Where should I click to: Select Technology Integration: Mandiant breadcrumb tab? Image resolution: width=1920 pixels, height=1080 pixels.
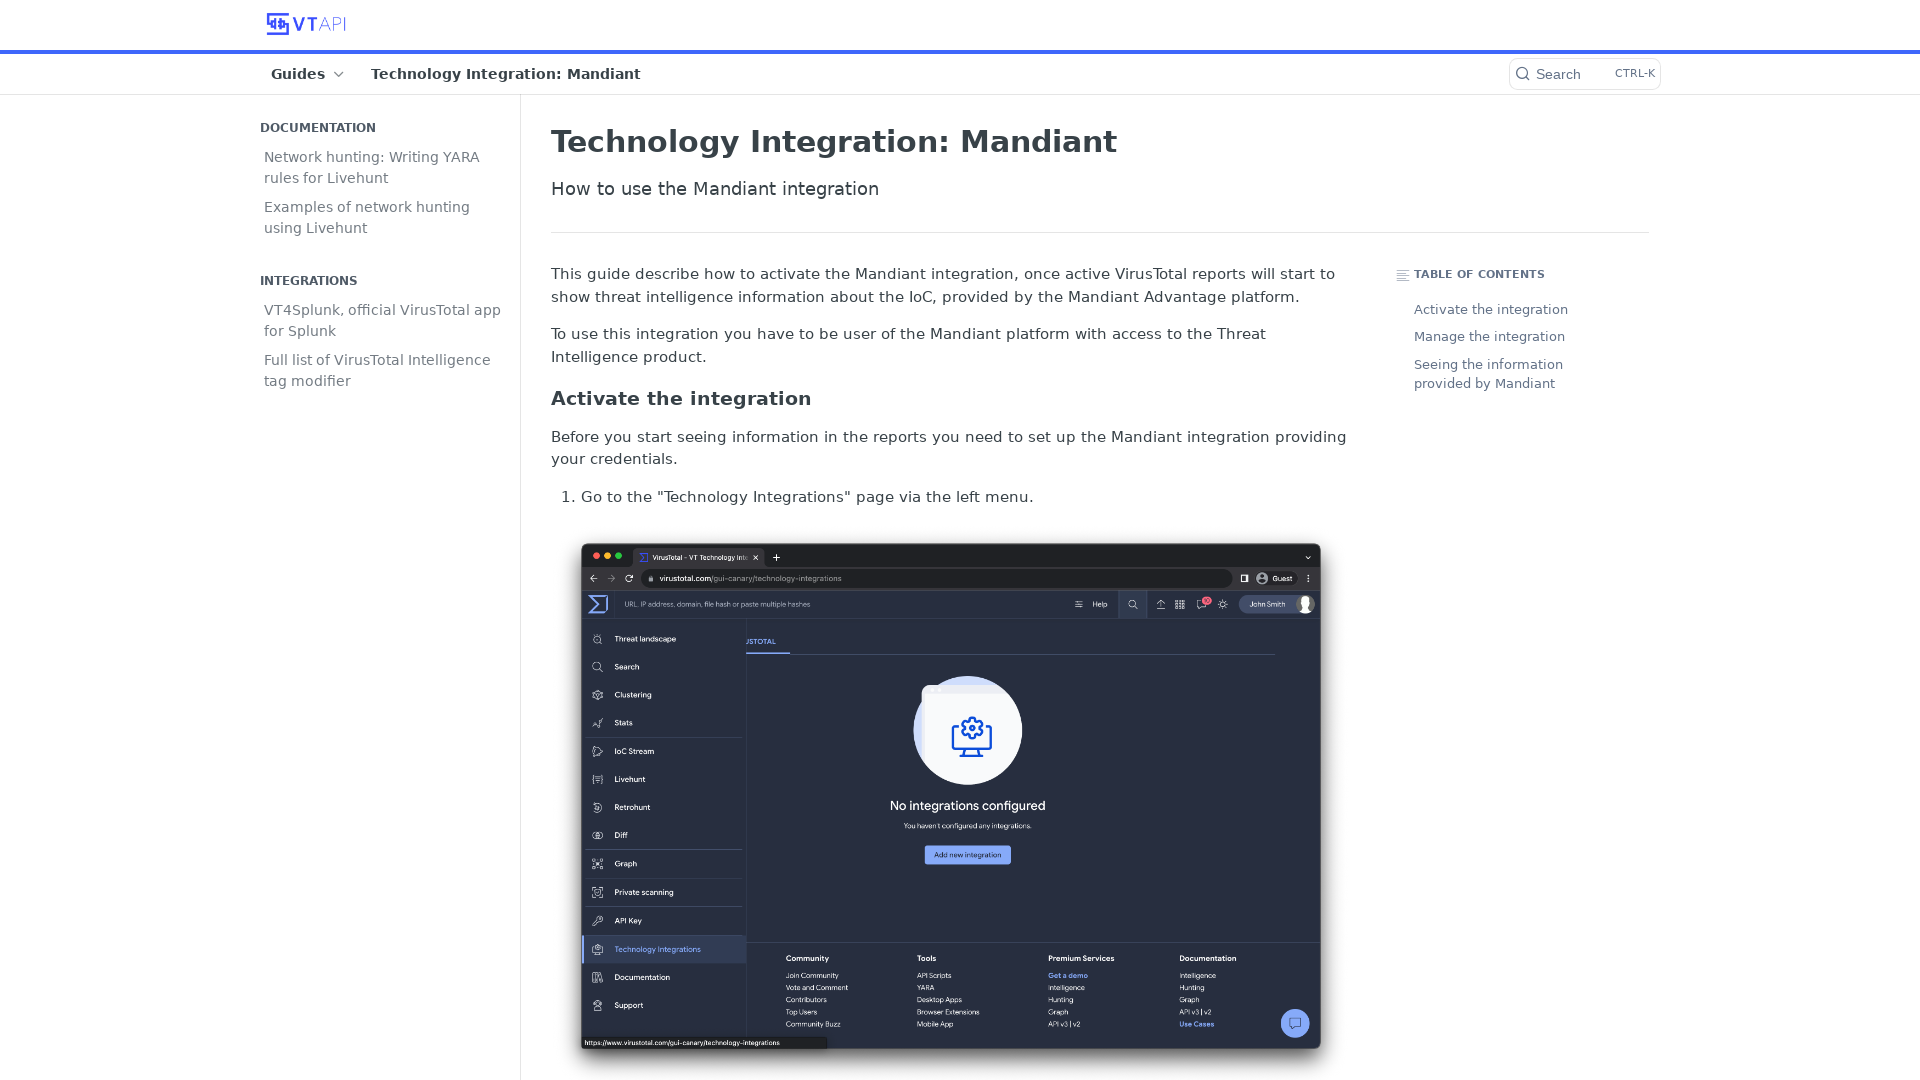505,74
